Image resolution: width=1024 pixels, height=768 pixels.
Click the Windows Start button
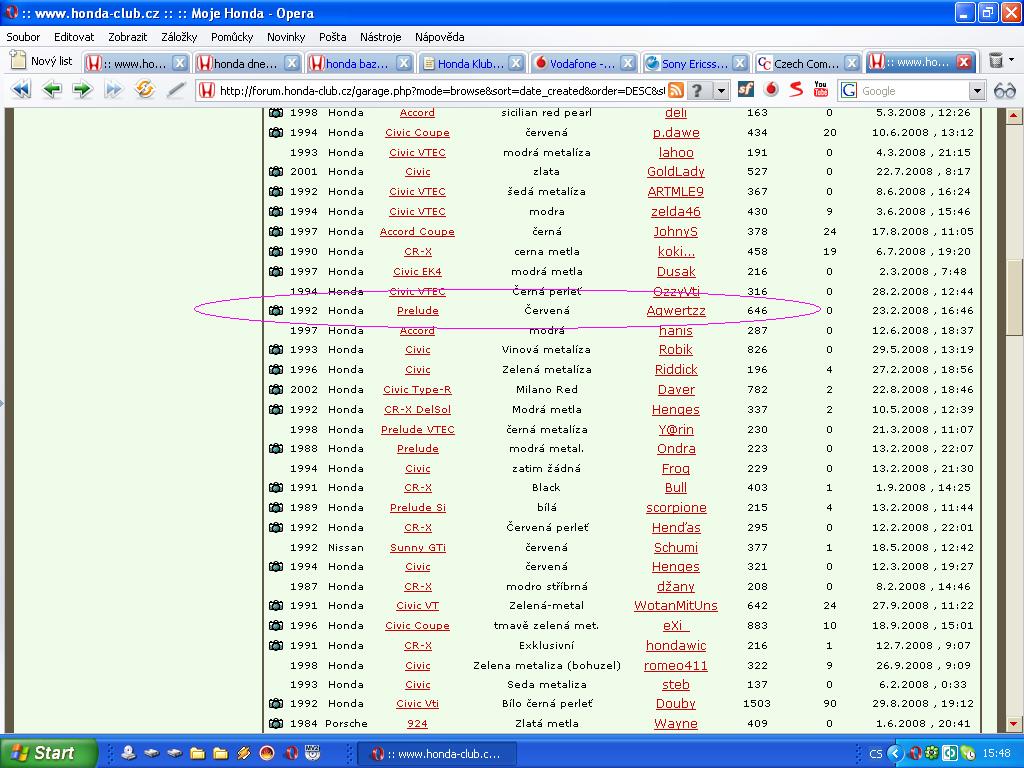click(48, 753)
